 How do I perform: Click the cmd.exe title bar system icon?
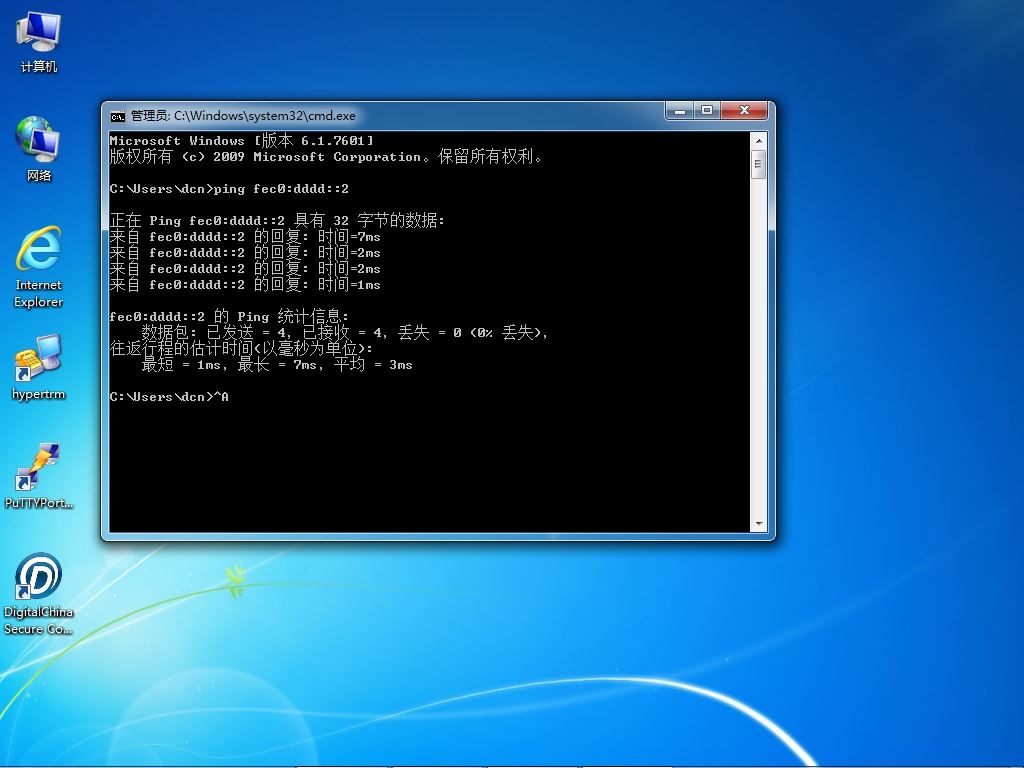coord(118,116)
